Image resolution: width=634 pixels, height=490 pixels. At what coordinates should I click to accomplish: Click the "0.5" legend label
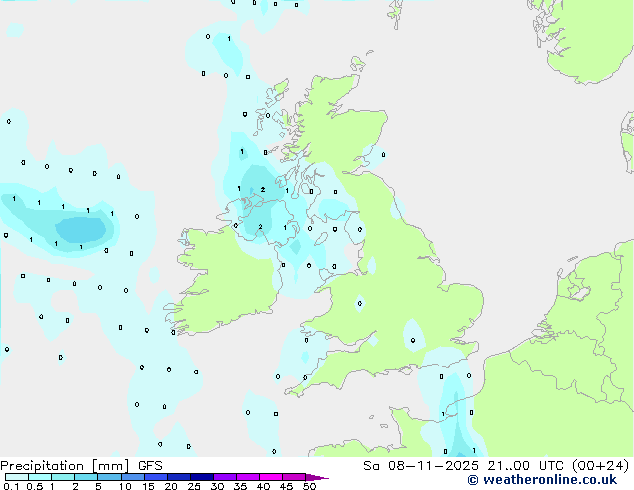coord(35,486)
